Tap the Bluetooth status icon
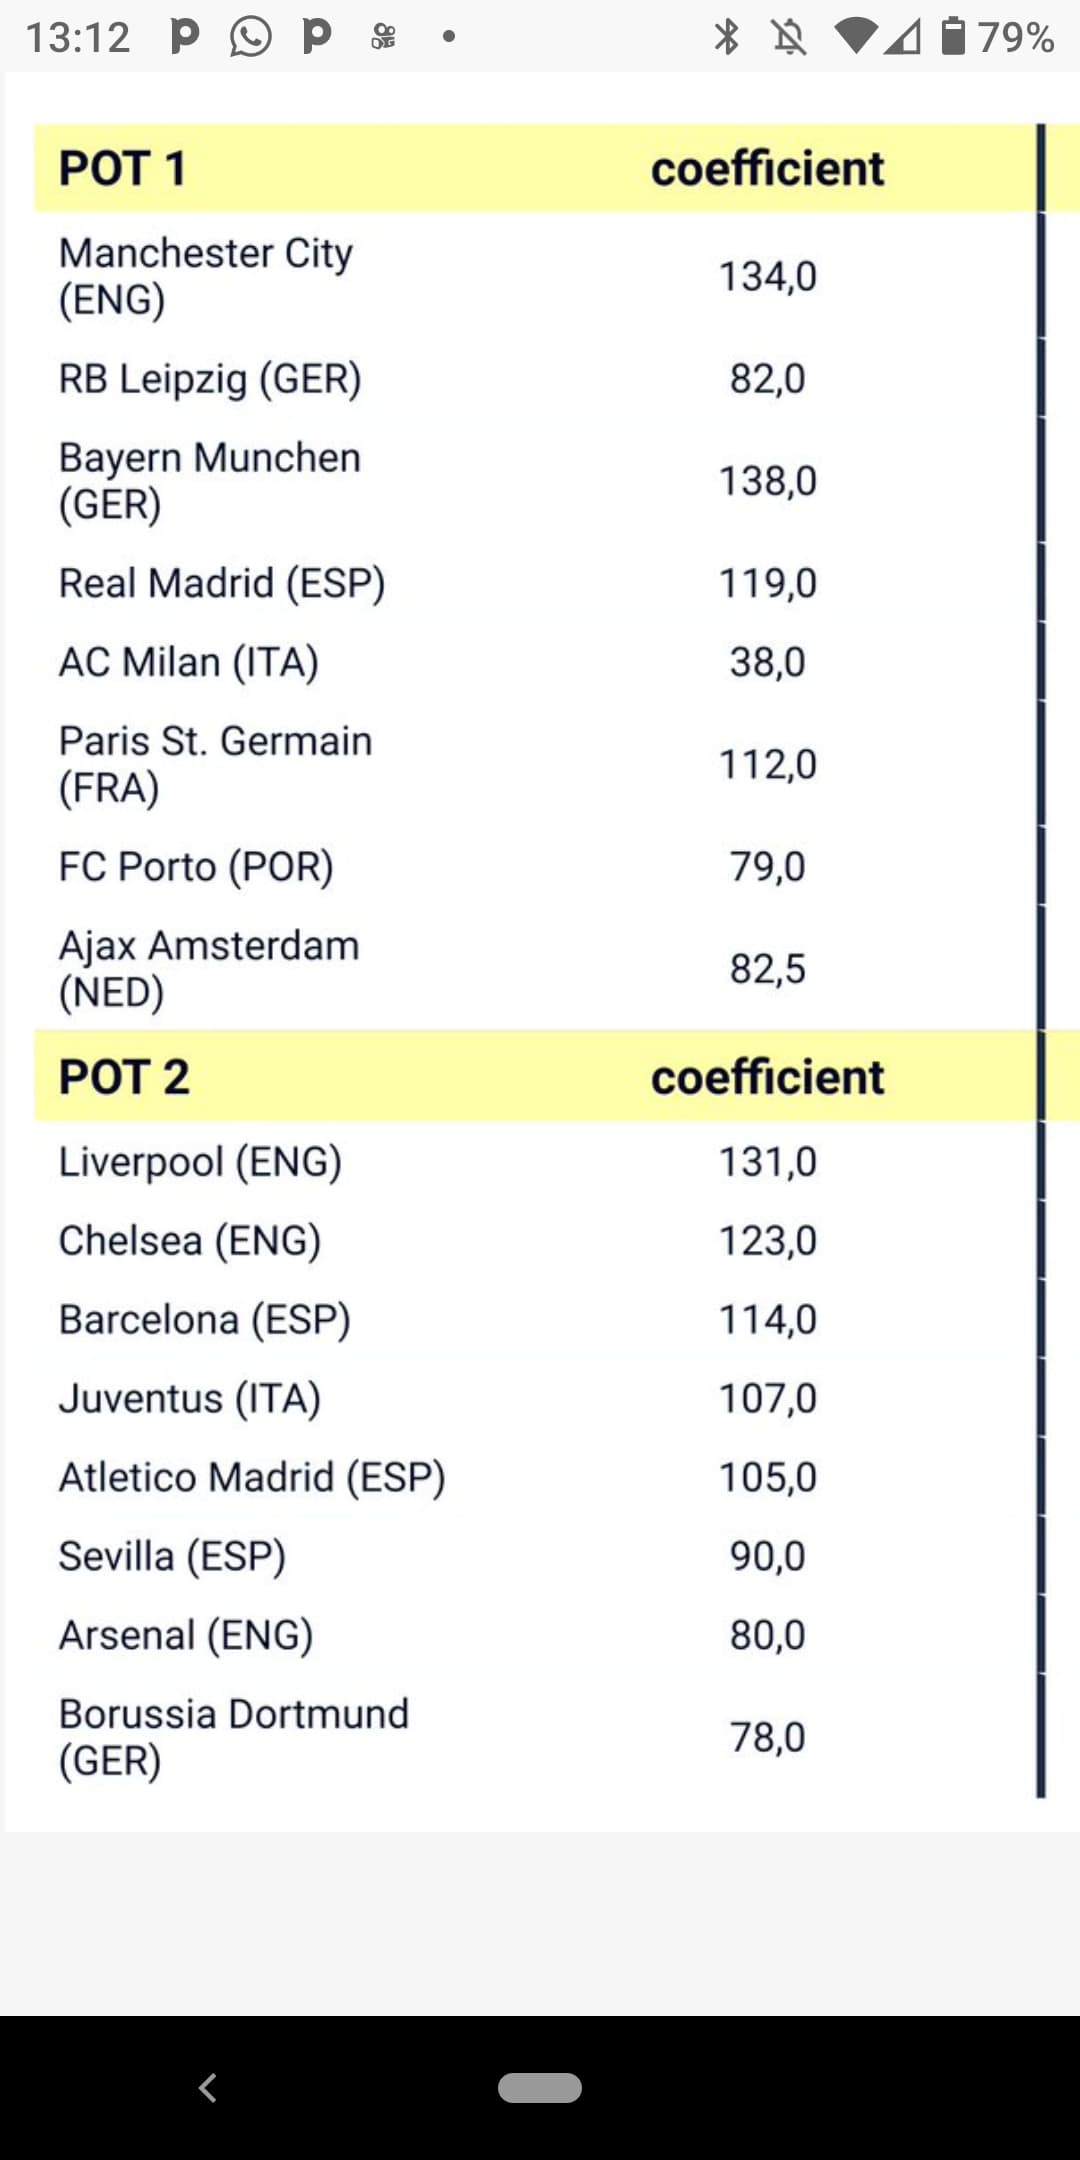Image resolution: width=1080 pixels, height=2160 pixels. pos(726,37)
